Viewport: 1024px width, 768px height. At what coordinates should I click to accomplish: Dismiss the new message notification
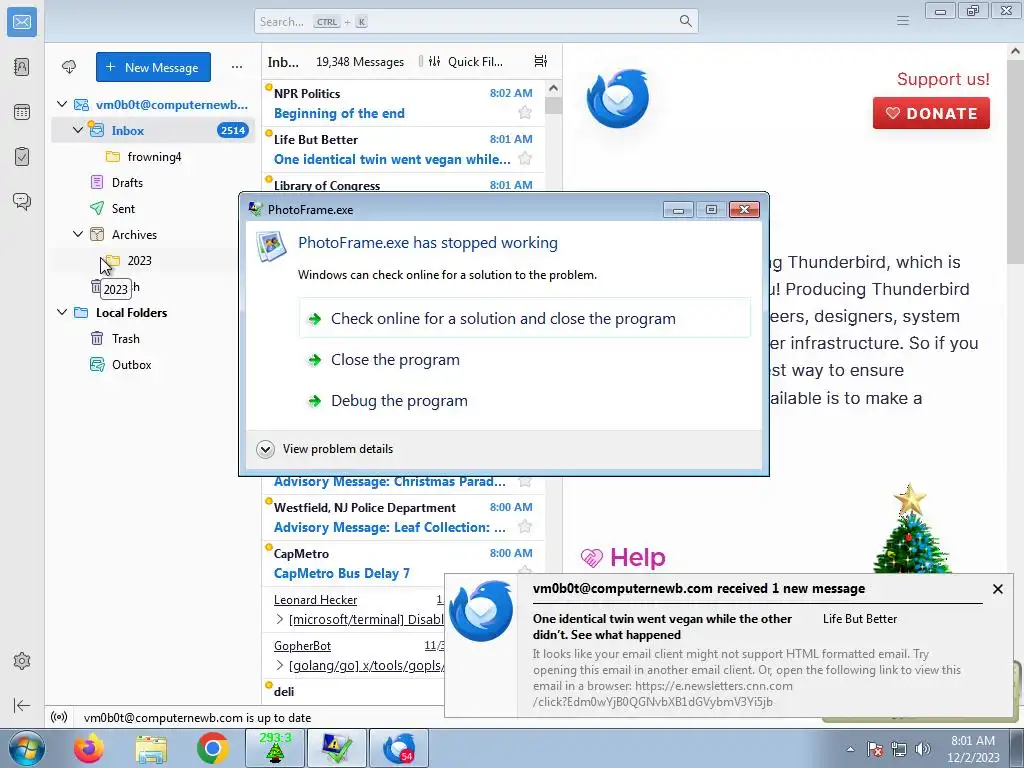tap(997, 589)
